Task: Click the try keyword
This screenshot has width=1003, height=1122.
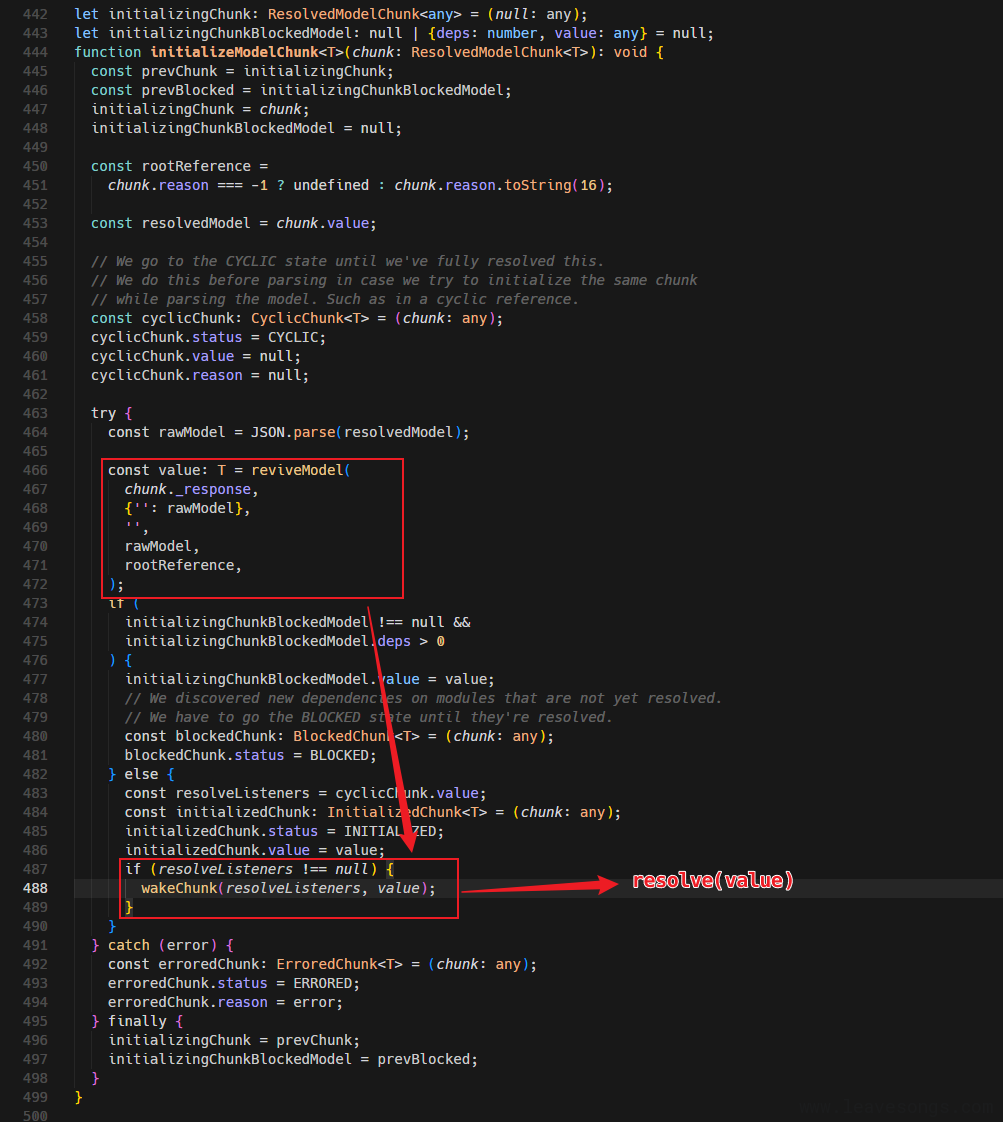Action: click(103, 413)
